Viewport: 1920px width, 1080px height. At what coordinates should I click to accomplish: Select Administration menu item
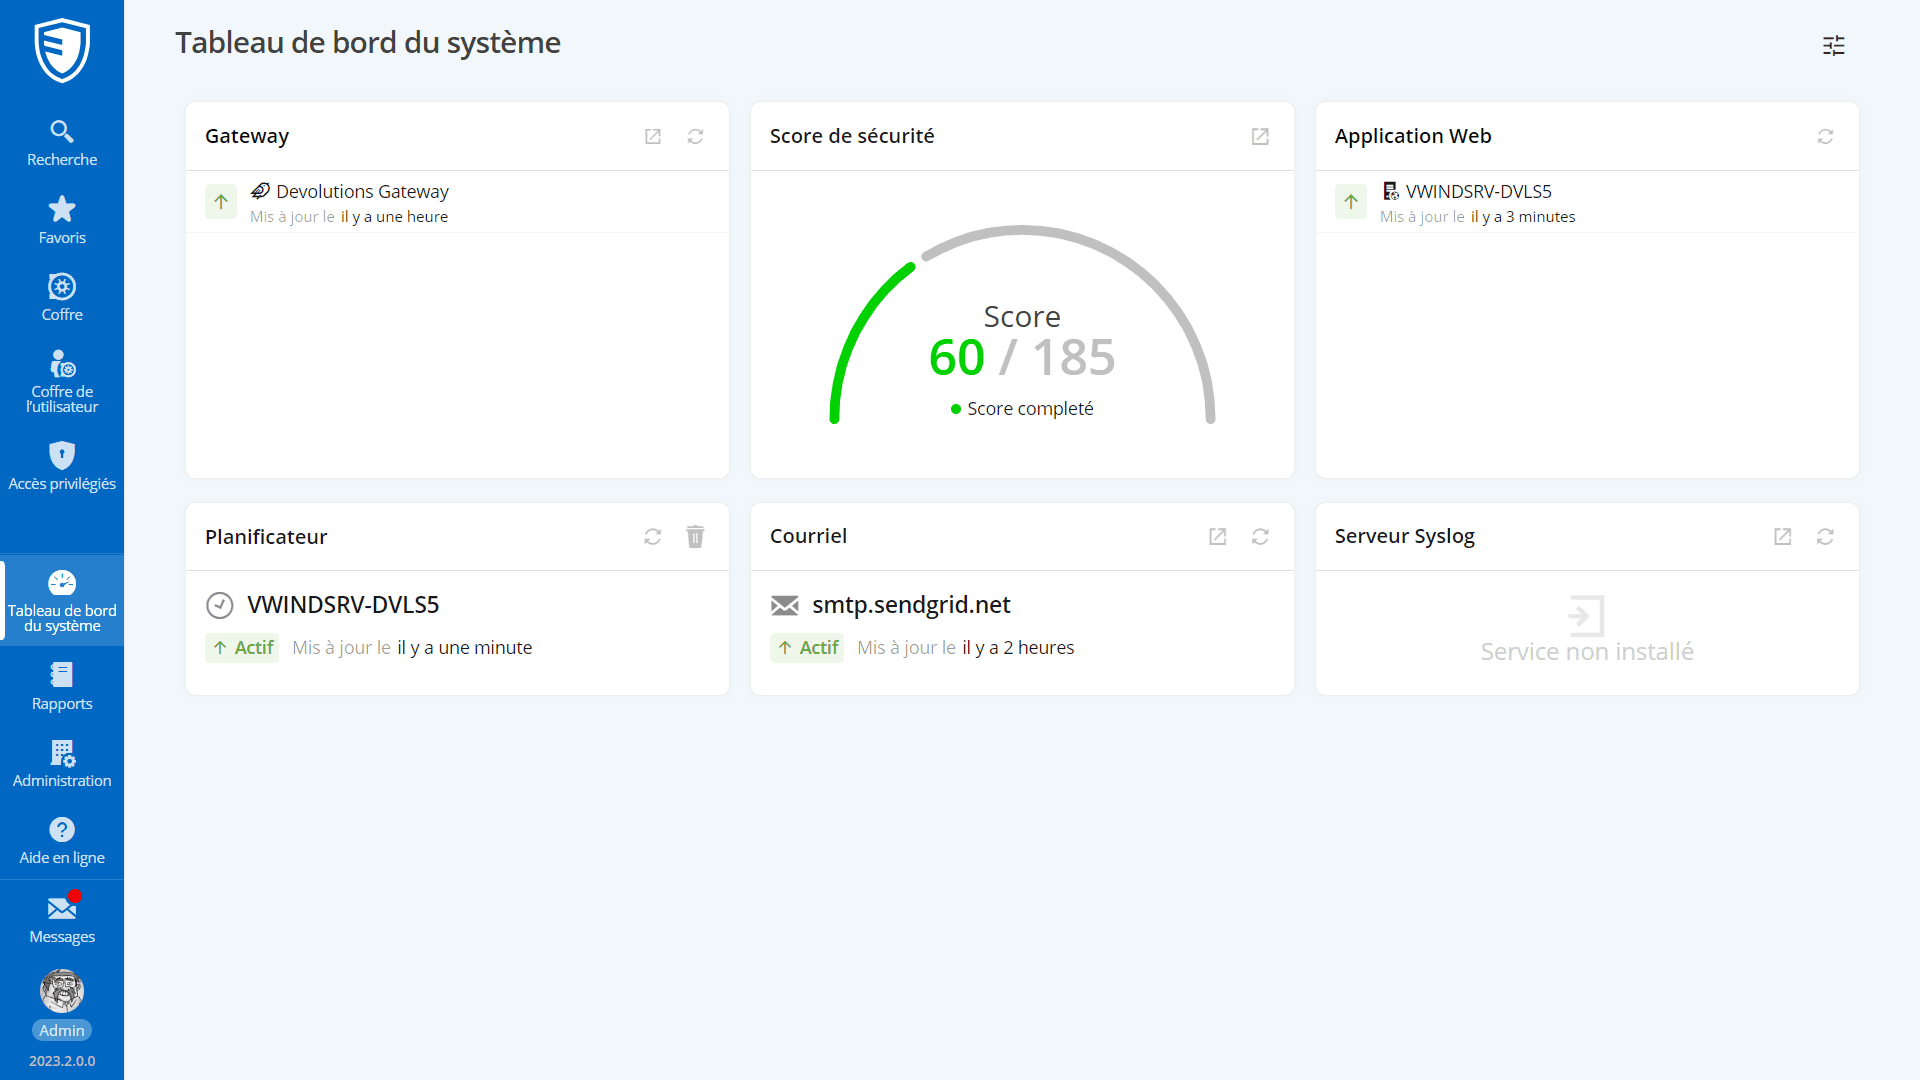tap(62, 764)
